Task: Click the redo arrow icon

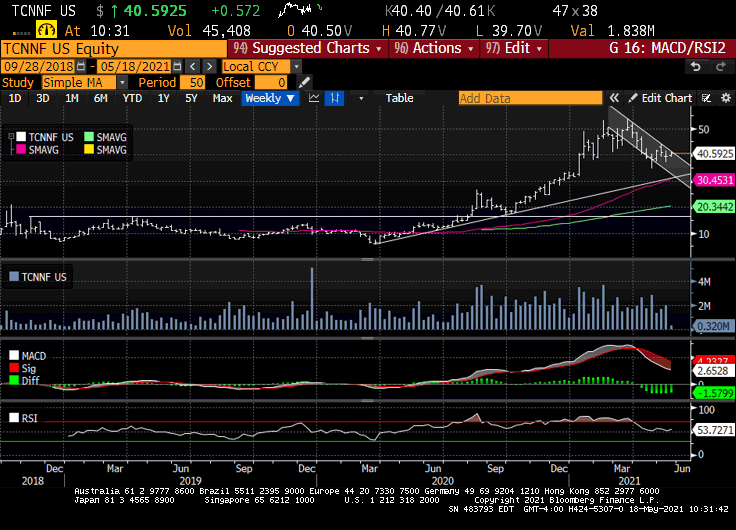Action: click(x=721, y=67)
